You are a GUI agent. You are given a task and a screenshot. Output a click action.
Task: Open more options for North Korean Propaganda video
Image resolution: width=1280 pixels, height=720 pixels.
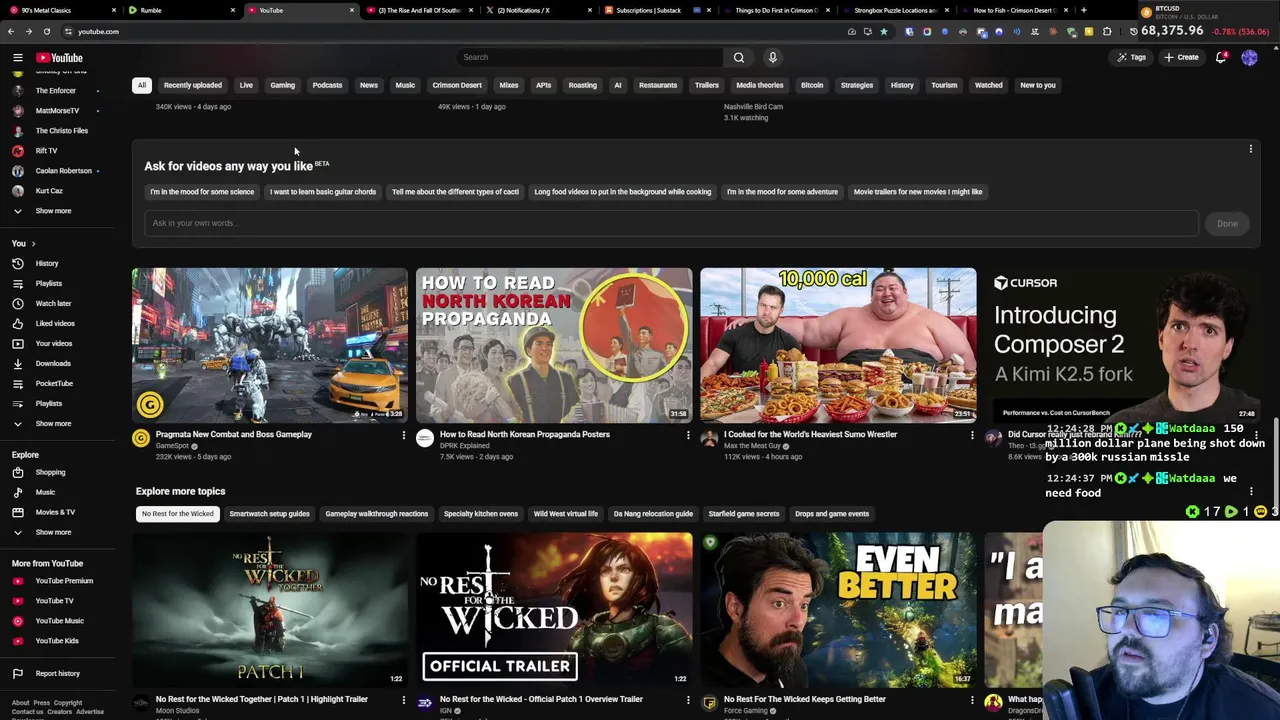pos(688,435)
